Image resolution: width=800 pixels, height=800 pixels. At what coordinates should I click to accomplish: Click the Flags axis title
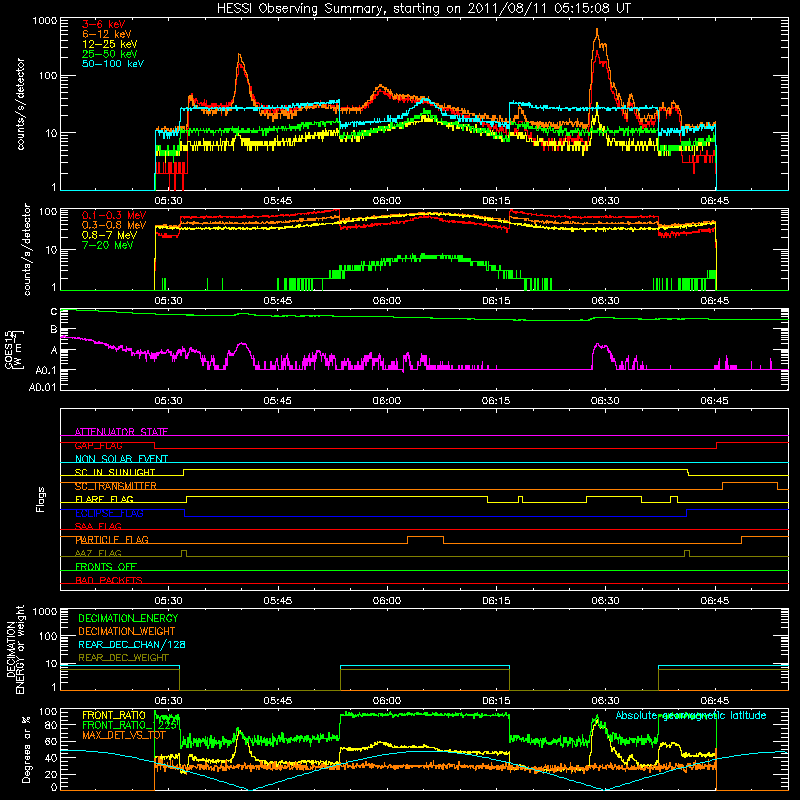pyautogui.click(x=41, y=499)
